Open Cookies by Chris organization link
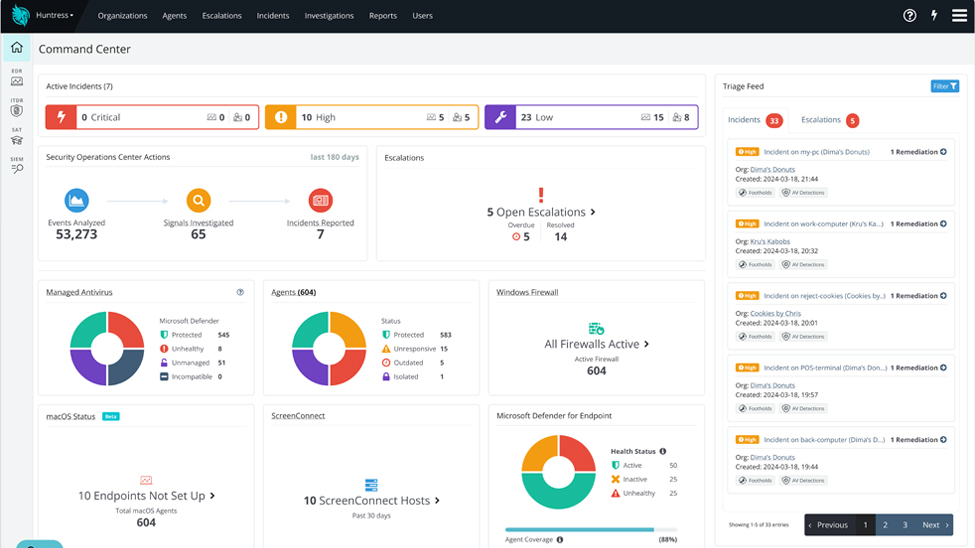This screenshot has height=548, width=975. [775, 313]
